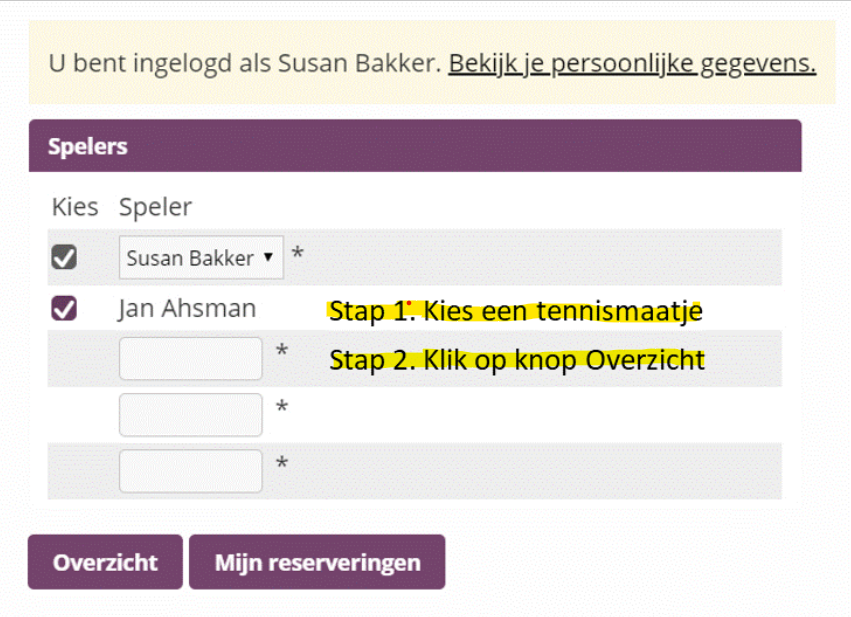Viewport: 851px width, 617px height.
Task: Click the Kies column header
Action: click(75, 207)
